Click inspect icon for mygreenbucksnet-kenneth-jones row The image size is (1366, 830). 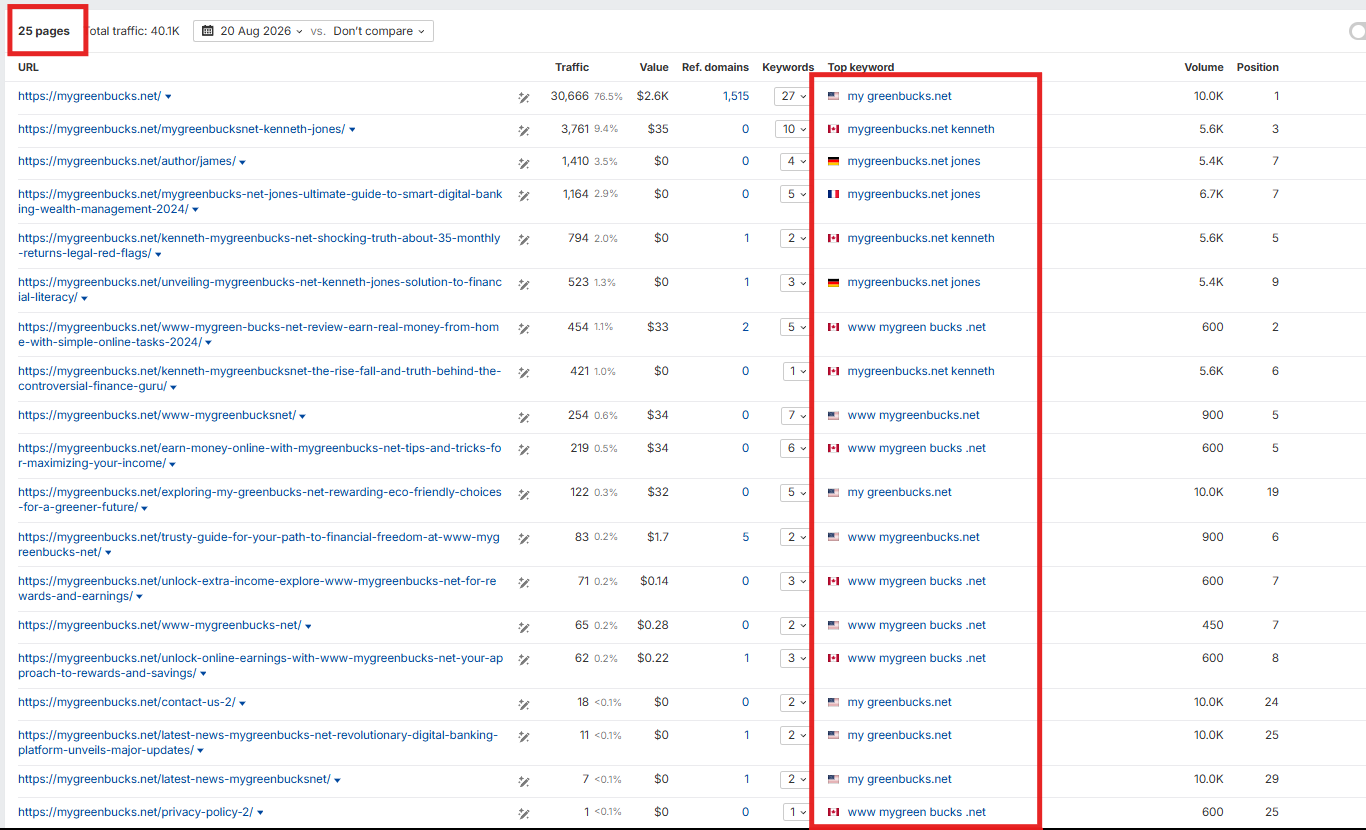coord(523,130)
